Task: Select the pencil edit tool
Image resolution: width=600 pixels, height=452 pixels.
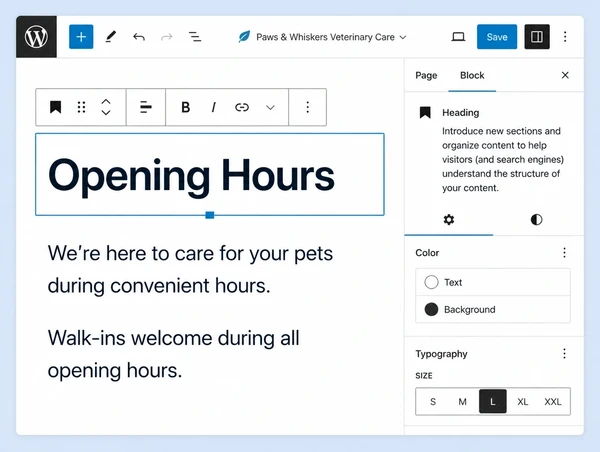Action: click(x=110, y=37)
